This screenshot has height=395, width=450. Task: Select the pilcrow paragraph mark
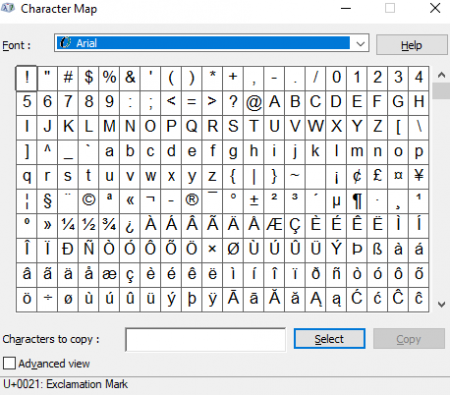(x=357, y=200)
